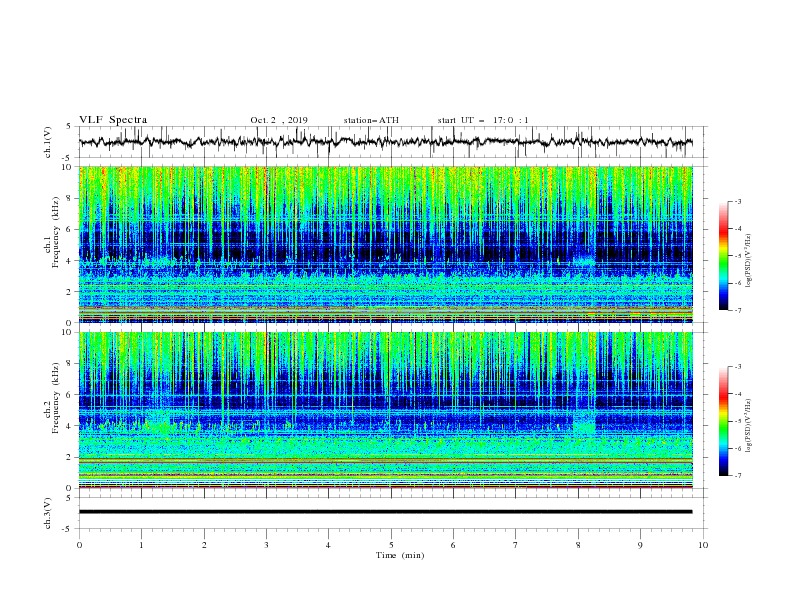Click the ch.2 "Frequency (kHz)" axis label
Image resolution: width=792 pixels, height=612 pixels.
[56, 398]
